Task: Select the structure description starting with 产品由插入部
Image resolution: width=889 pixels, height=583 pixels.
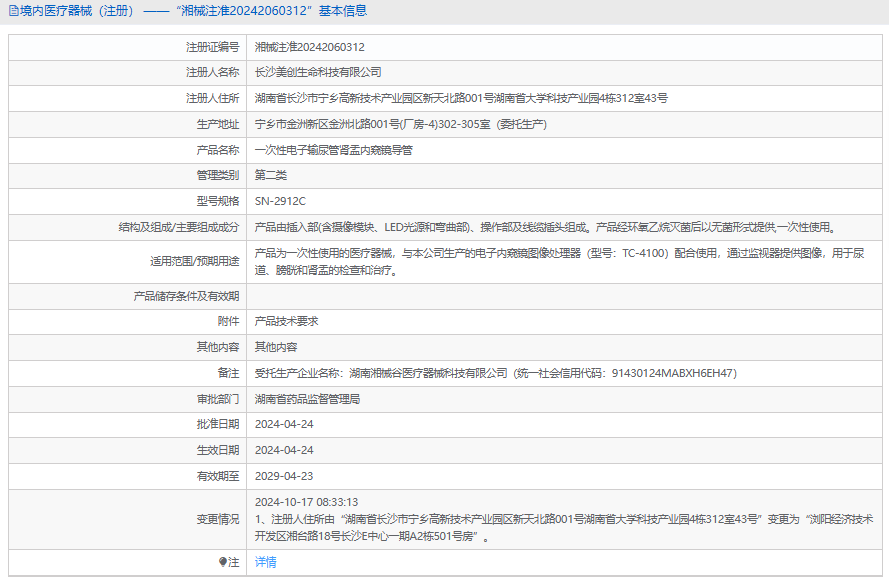Action: click(x=545, y=227)
